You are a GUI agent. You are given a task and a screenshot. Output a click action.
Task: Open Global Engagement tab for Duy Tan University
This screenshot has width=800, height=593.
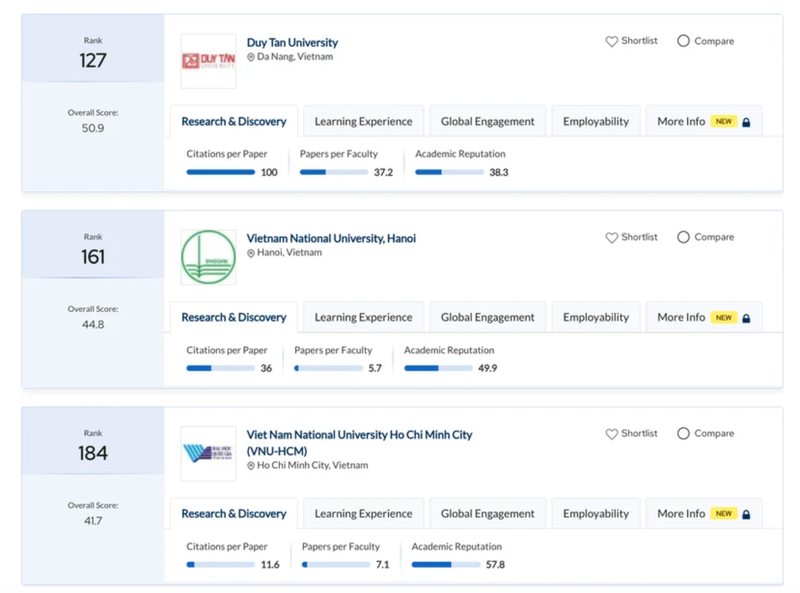click(487, 121)
